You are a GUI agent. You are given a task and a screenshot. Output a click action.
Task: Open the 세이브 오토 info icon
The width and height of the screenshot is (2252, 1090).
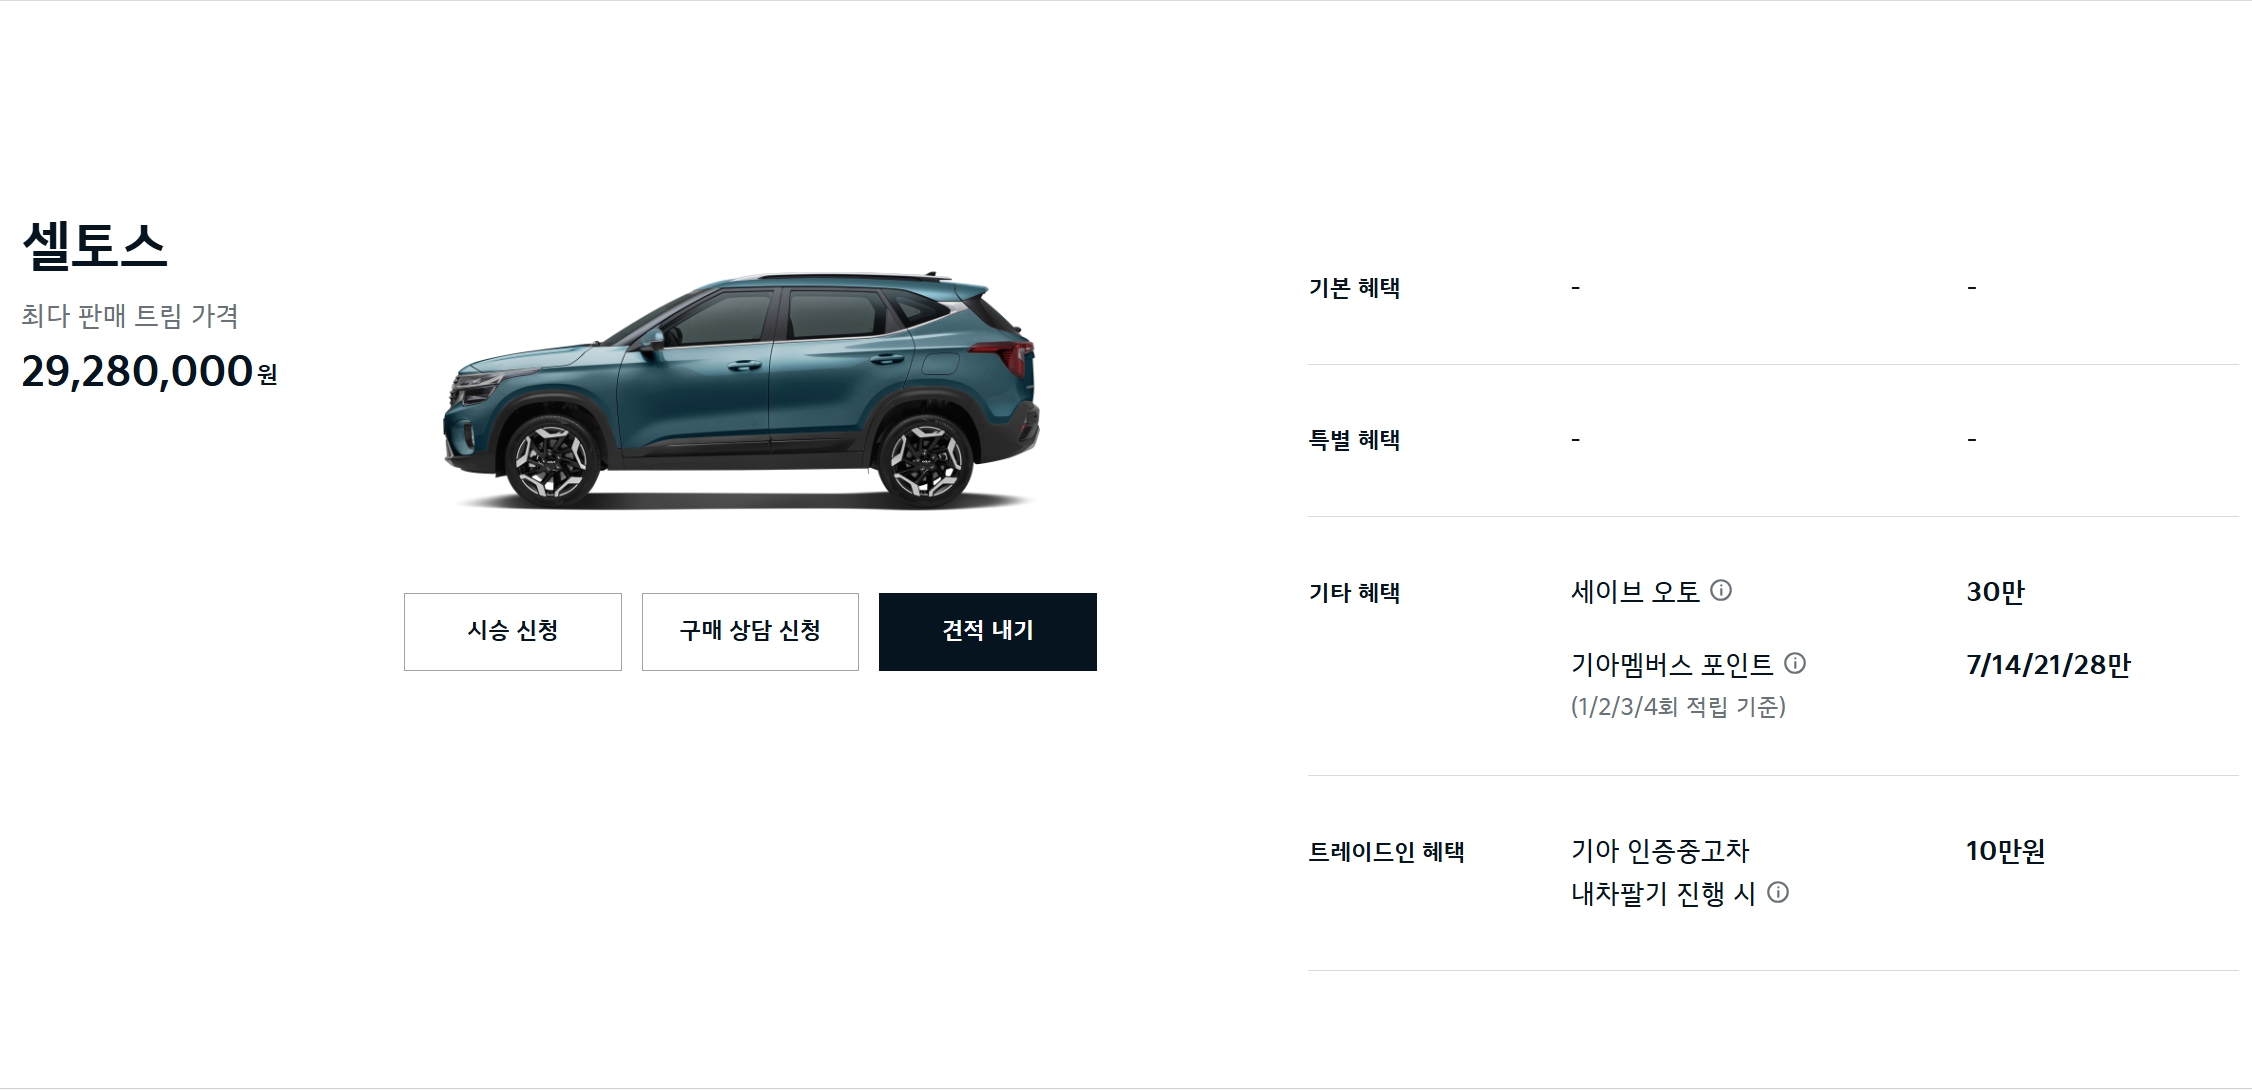(1721, 590)
